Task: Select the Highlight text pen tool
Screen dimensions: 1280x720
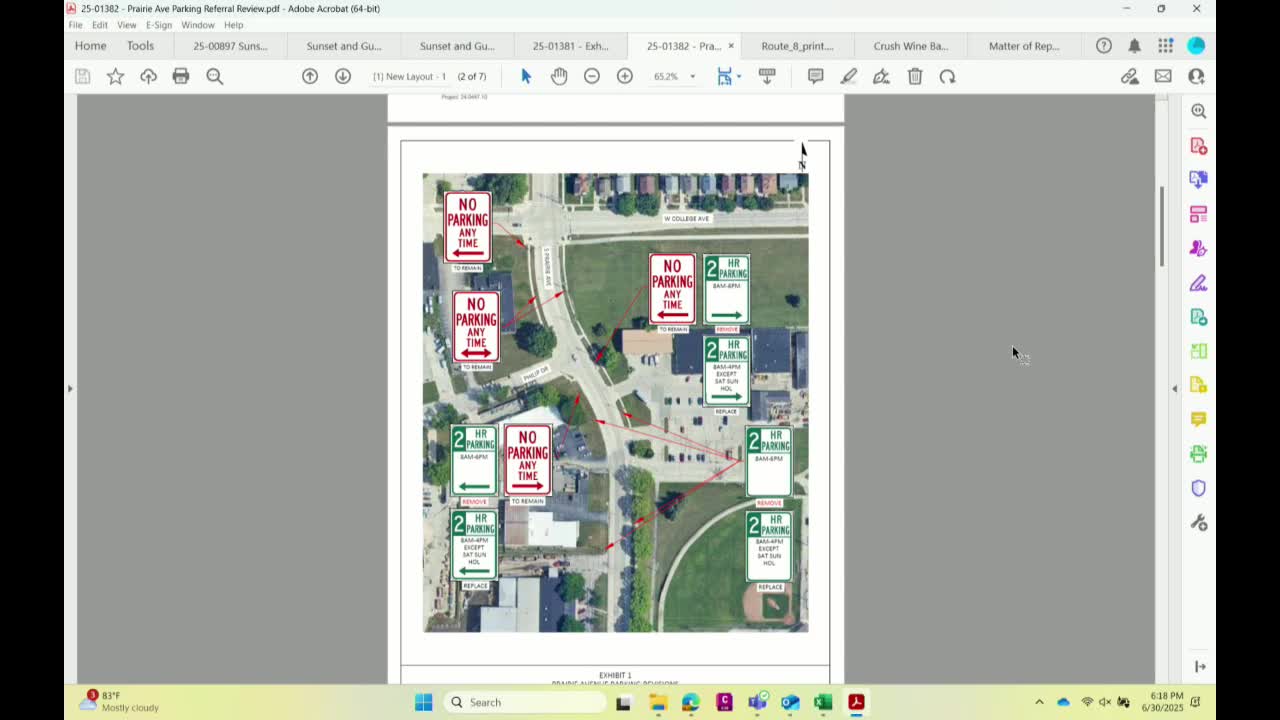Action: click(x=849, y=76)
